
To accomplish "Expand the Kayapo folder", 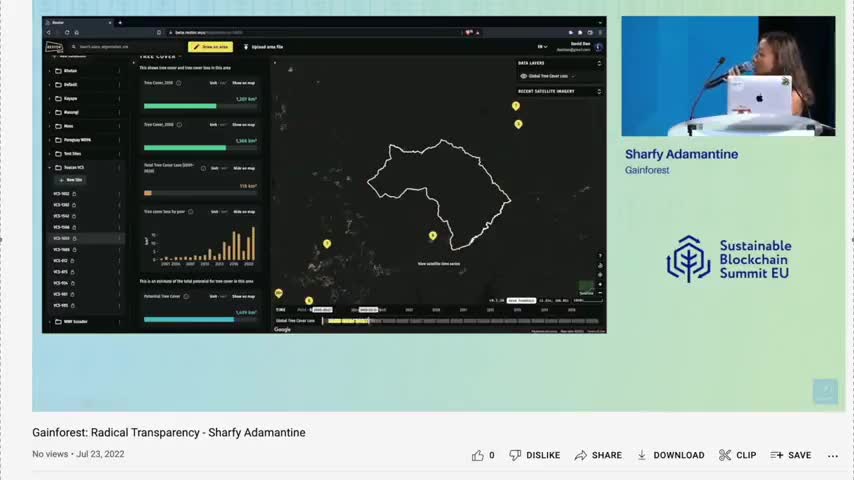I will click(50, 99).
